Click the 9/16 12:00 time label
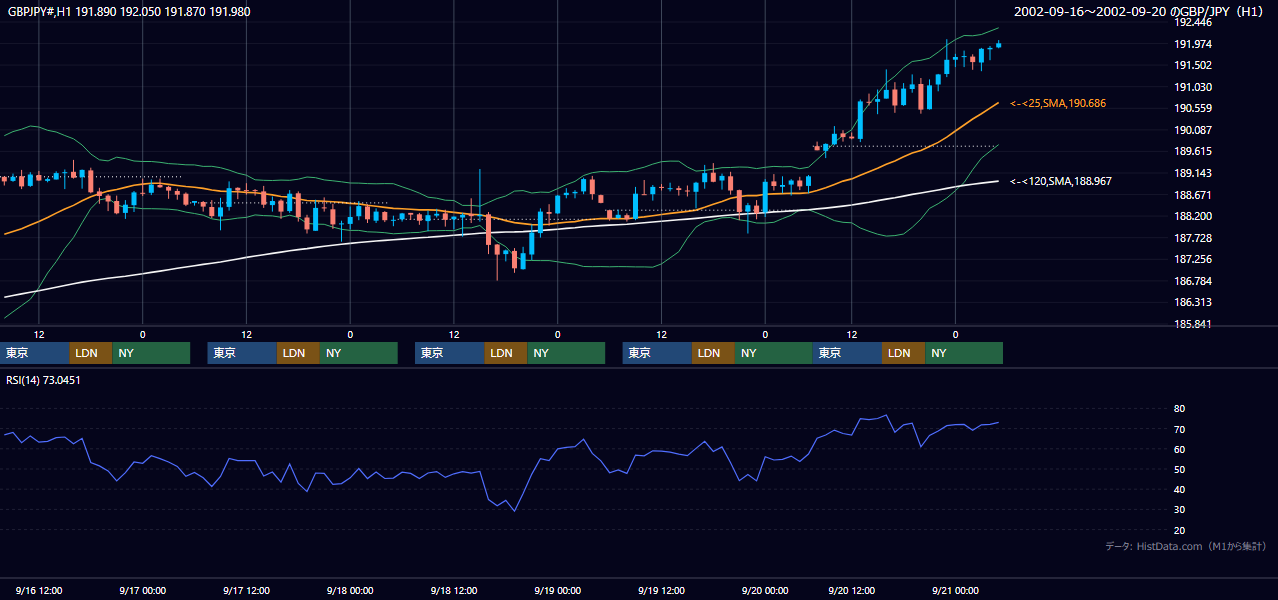 click(x=39, y=591)
